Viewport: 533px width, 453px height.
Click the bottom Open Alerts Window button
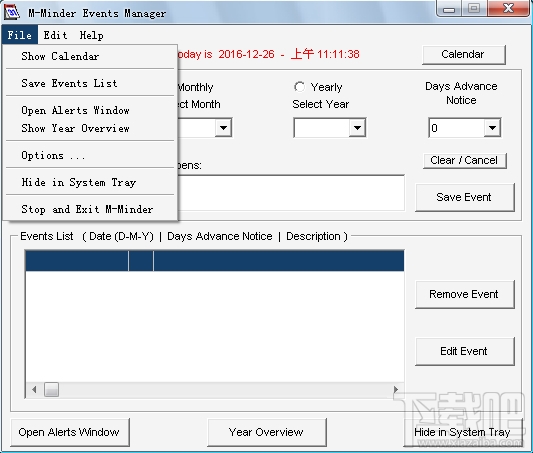pos(70,432)
